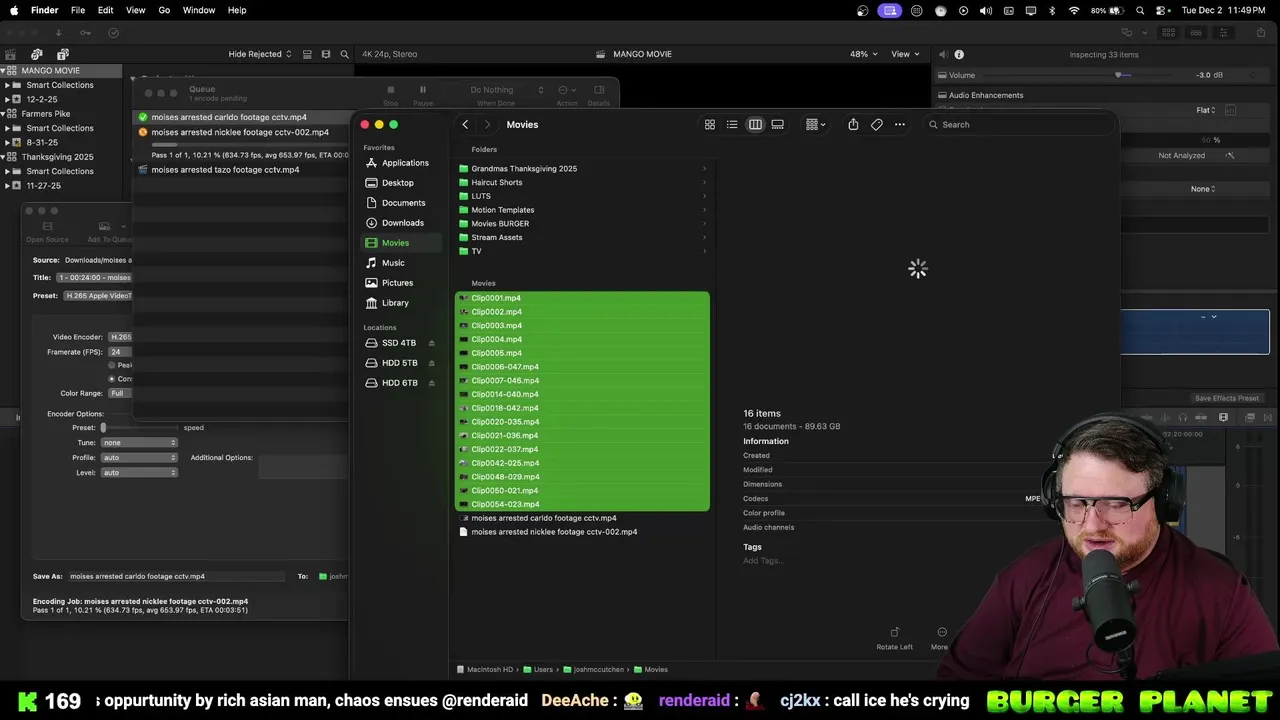
Task: Pause the encode in Queue window
Action: coord(423,94)
